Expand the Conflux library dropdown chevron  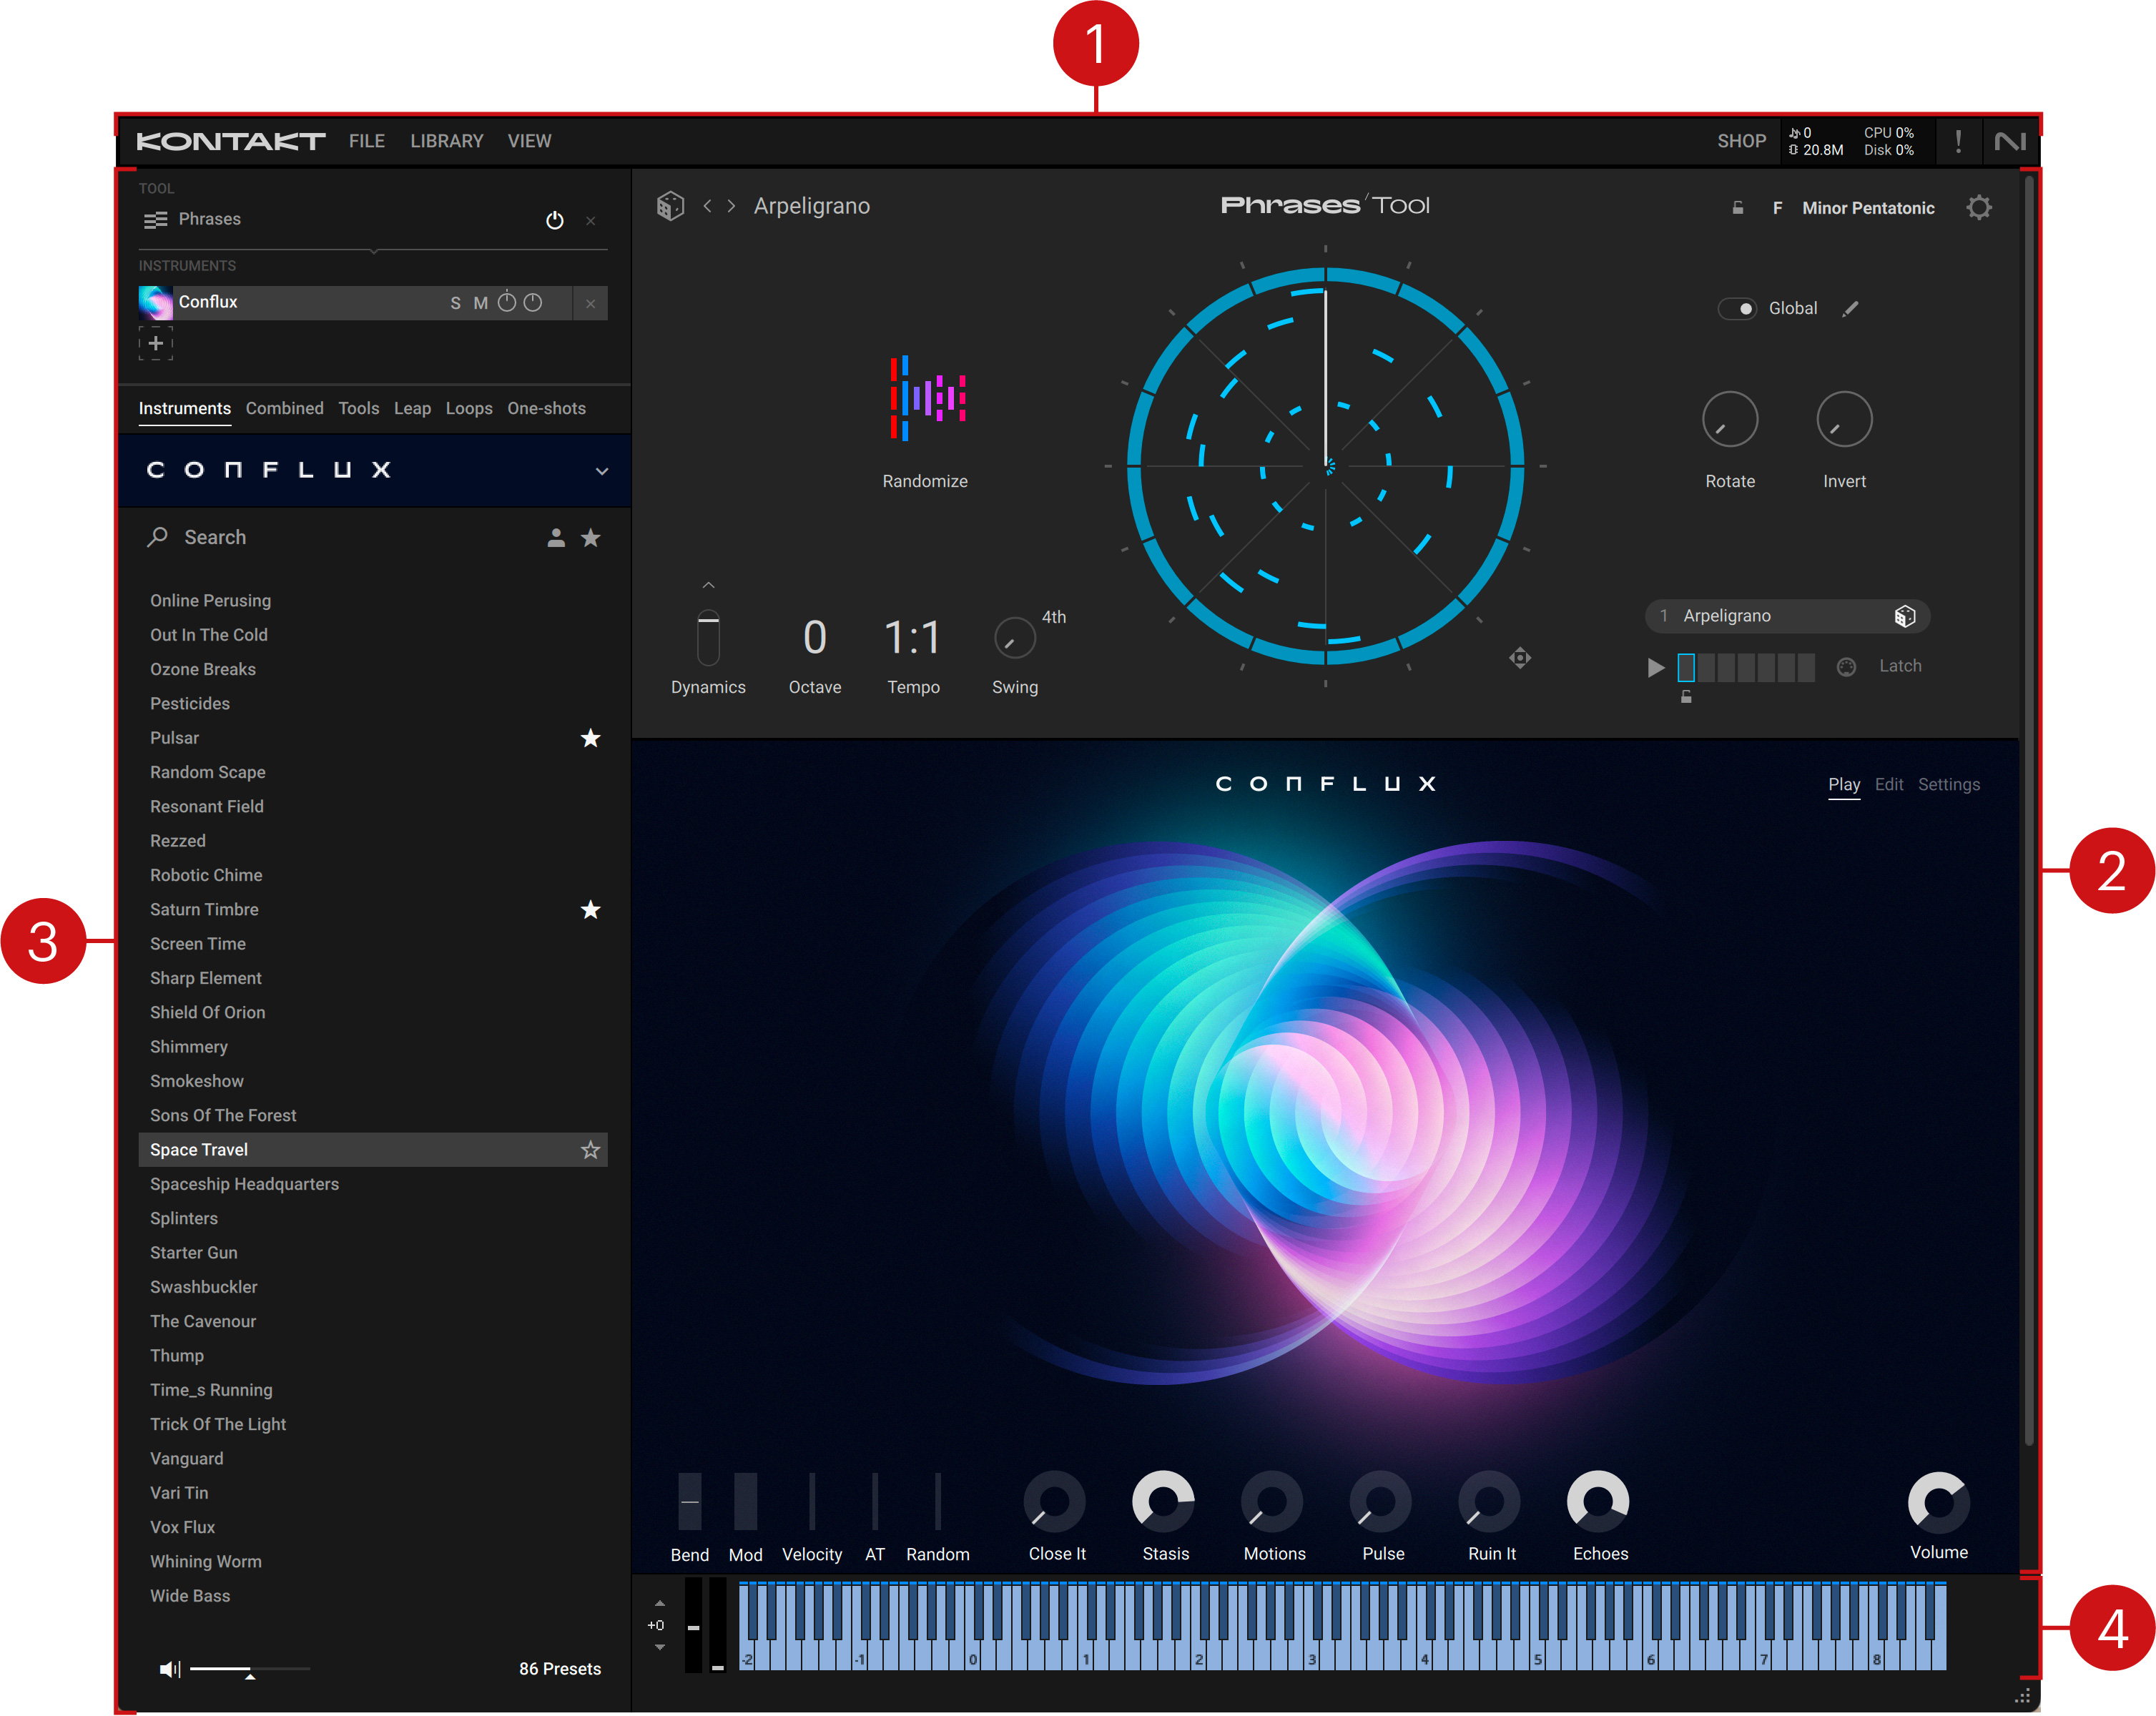pyautogui.click(x=602, y=471)
